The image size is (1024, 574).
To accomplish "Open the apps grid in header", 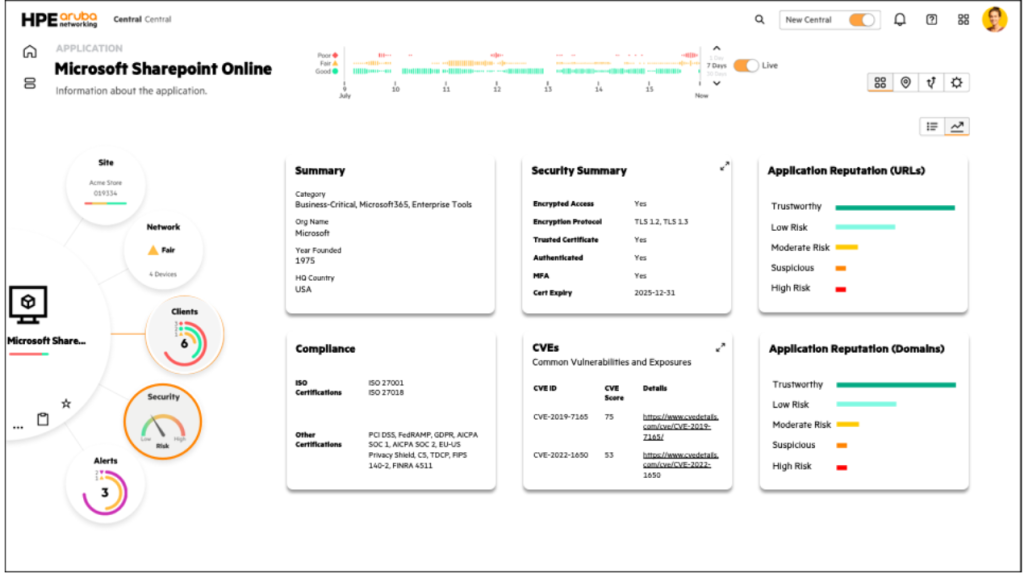I will 963,19.
